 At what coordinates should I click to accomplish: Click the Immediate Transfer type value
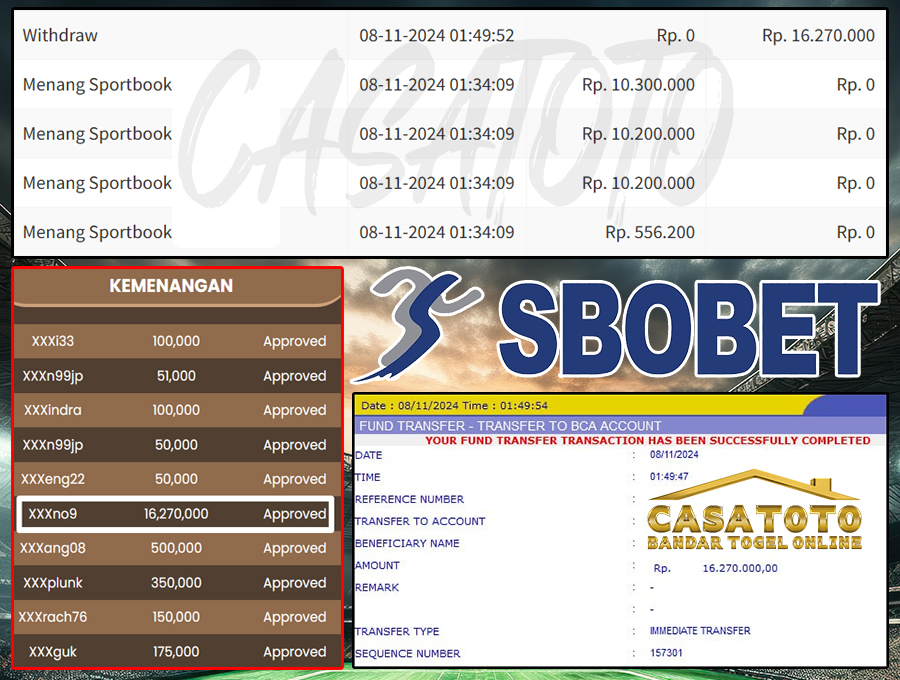[700, 631]
